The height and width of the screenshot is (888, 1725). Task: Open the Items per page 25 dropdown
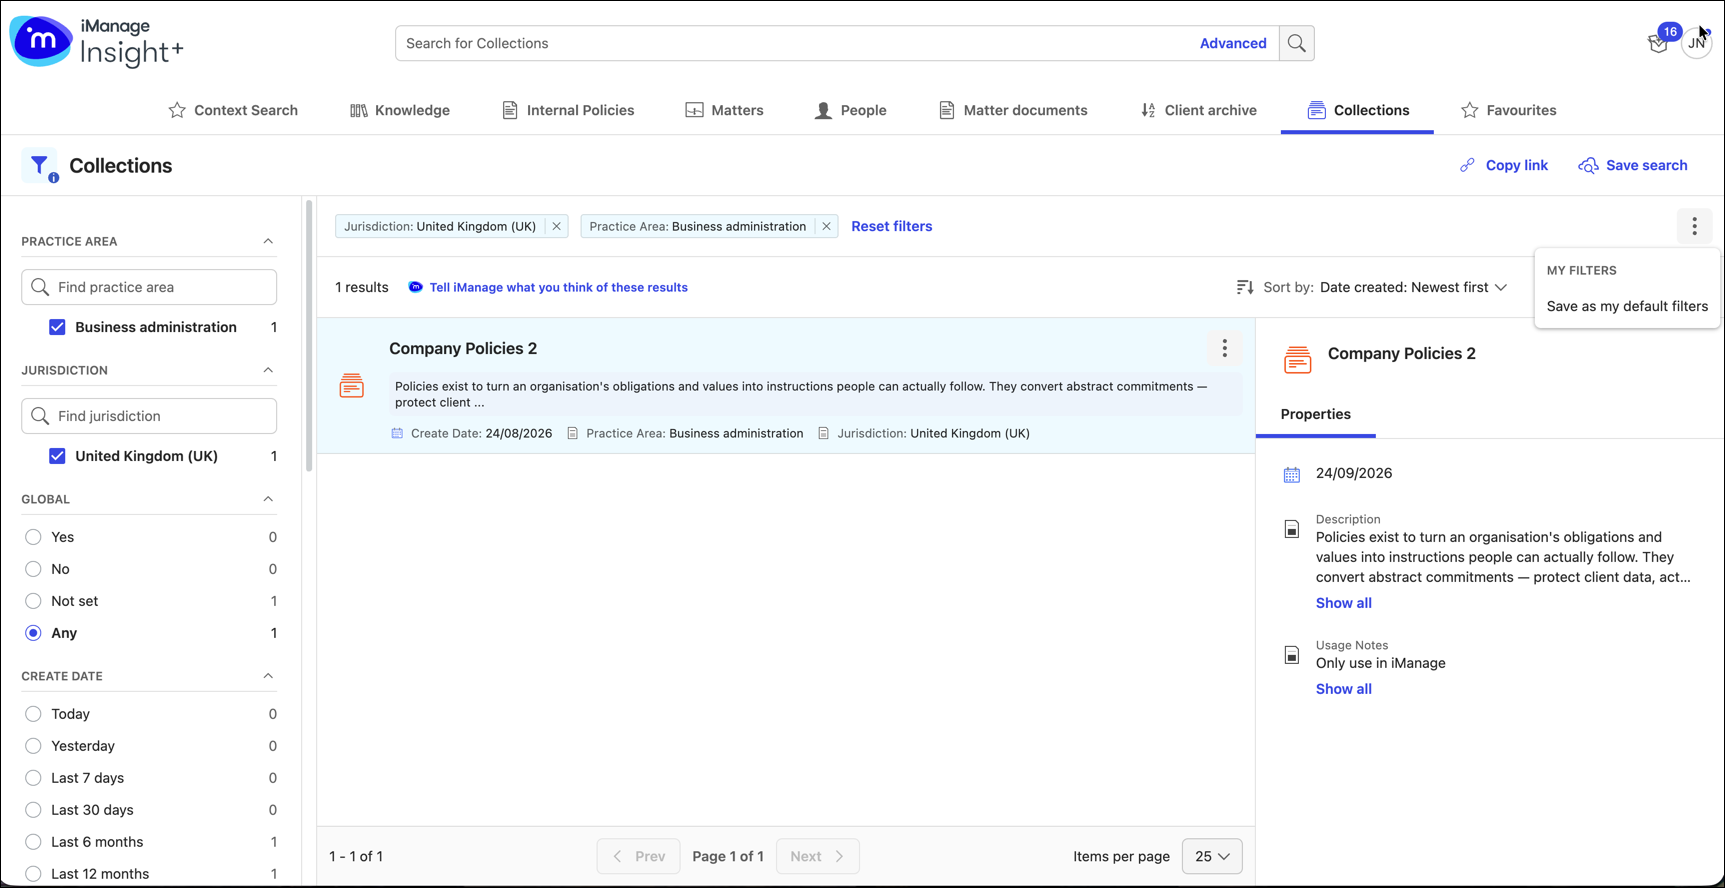[1212, 856]
